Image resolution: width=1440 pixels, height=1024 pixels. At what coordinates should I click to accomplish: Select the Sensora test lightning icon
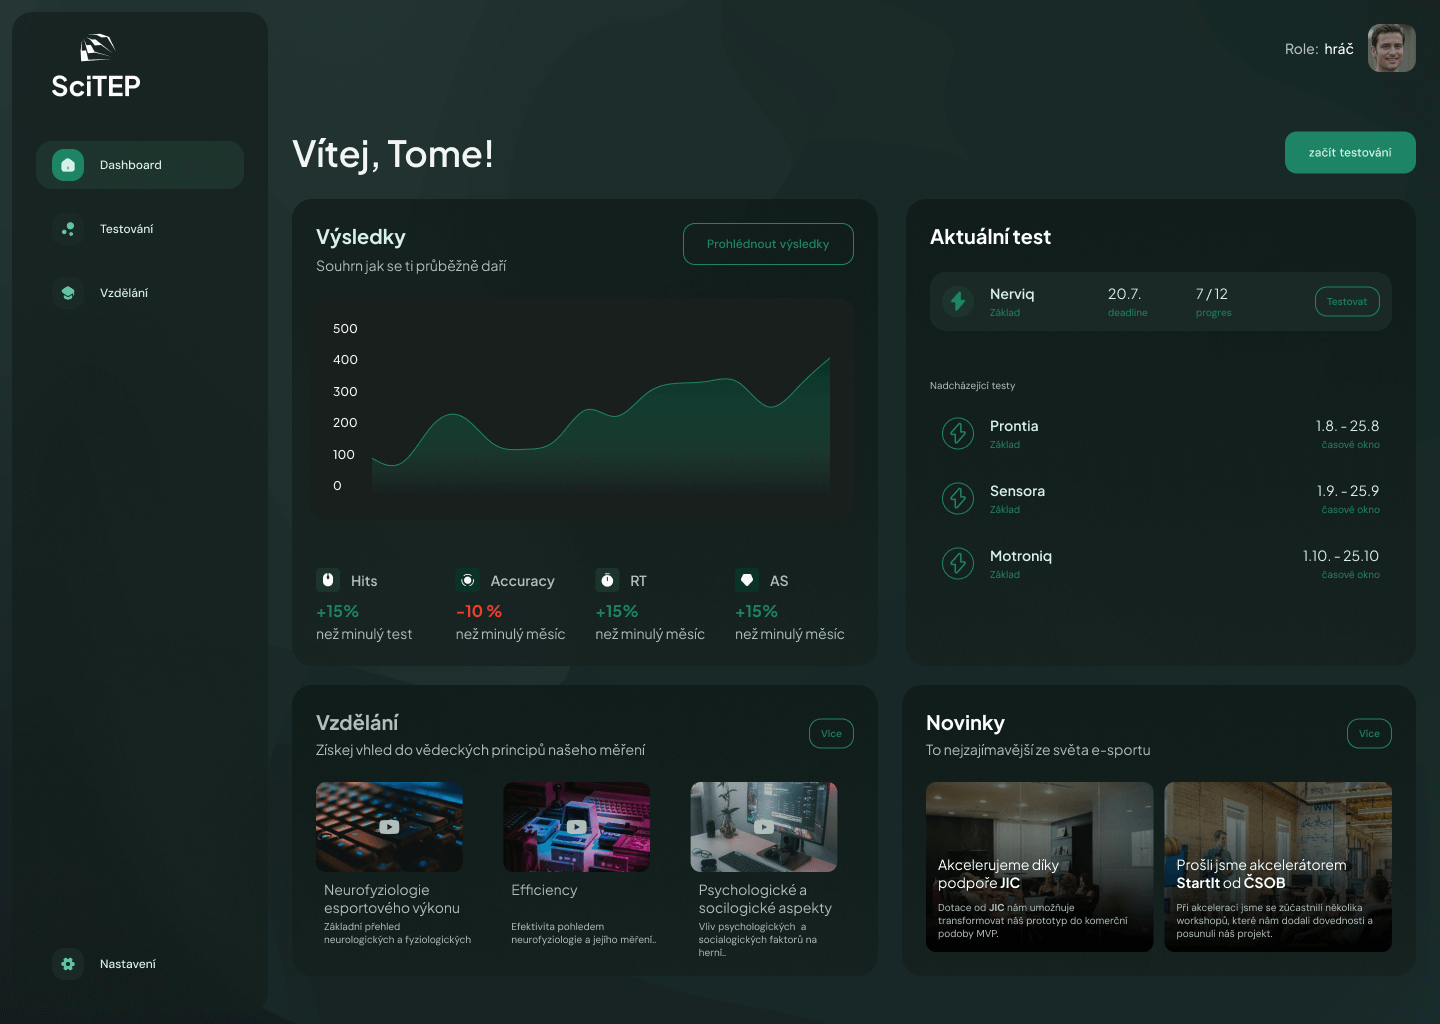(x=958, y=498)
